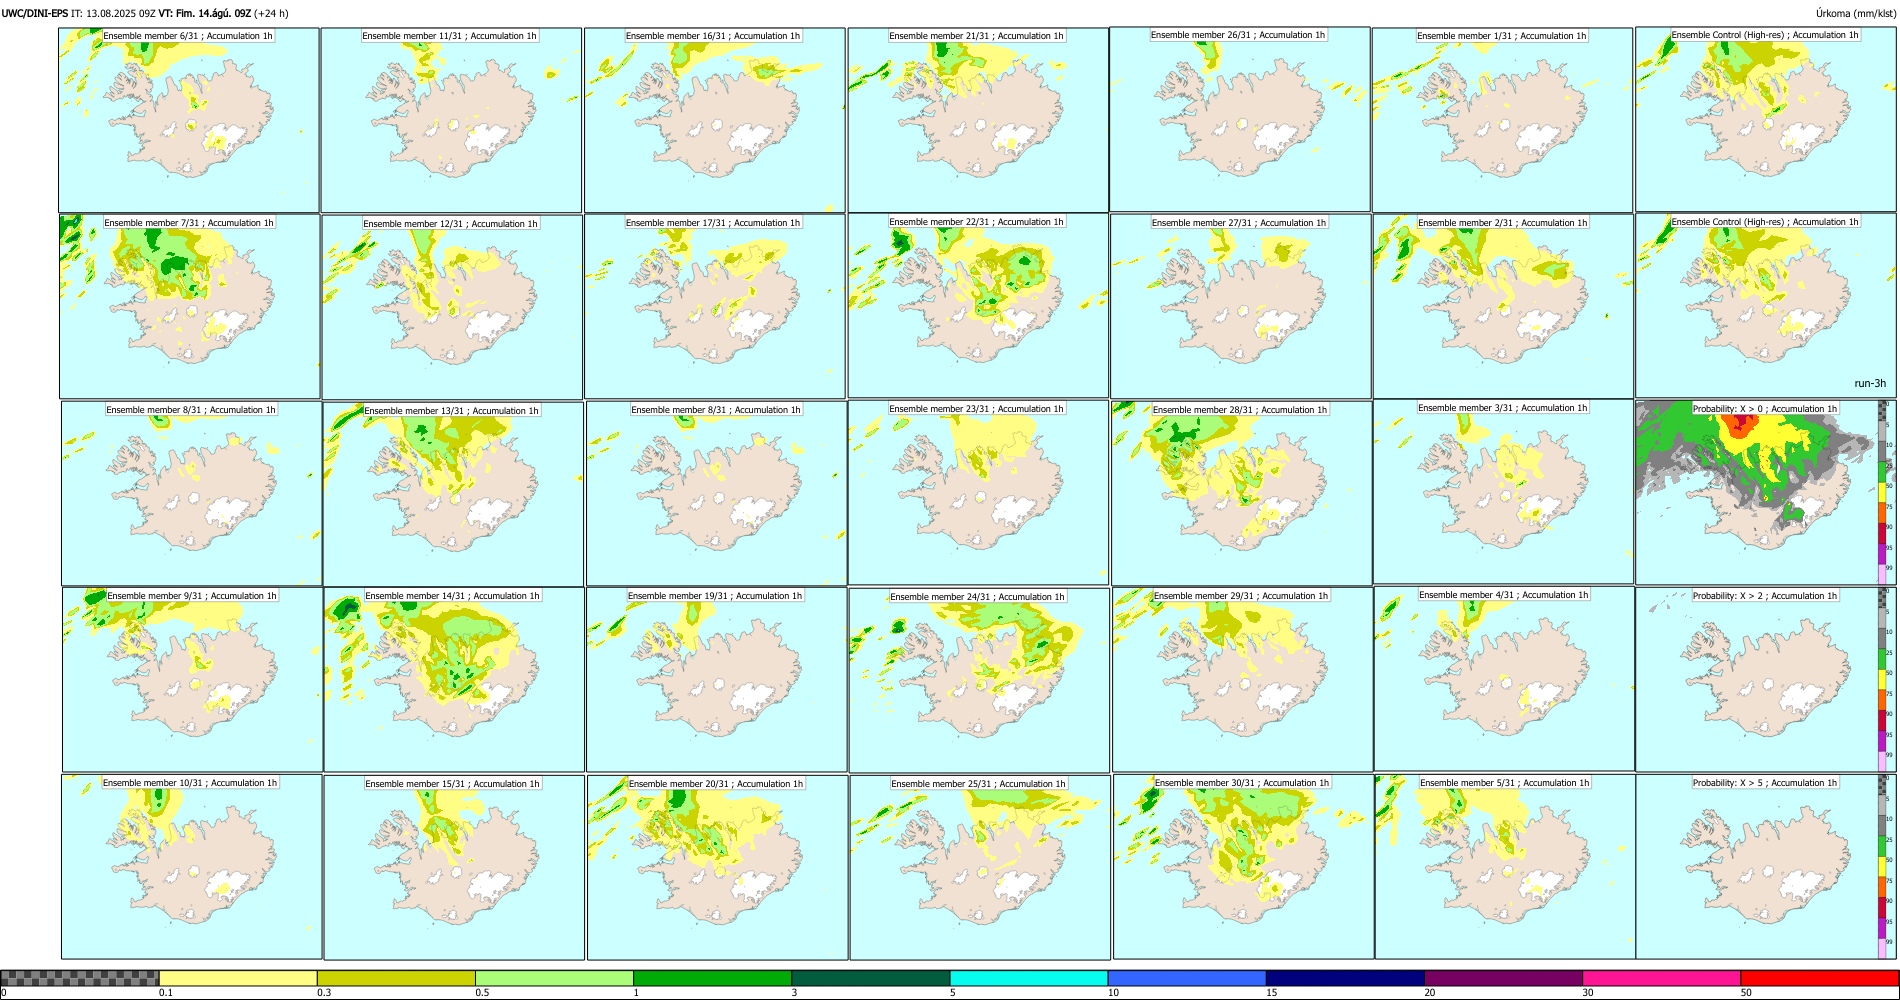This screenshot has height=1000, width=1900.
Task: Select the Ensemble member 9/31 panel
Action: click(x=192, y=679)
